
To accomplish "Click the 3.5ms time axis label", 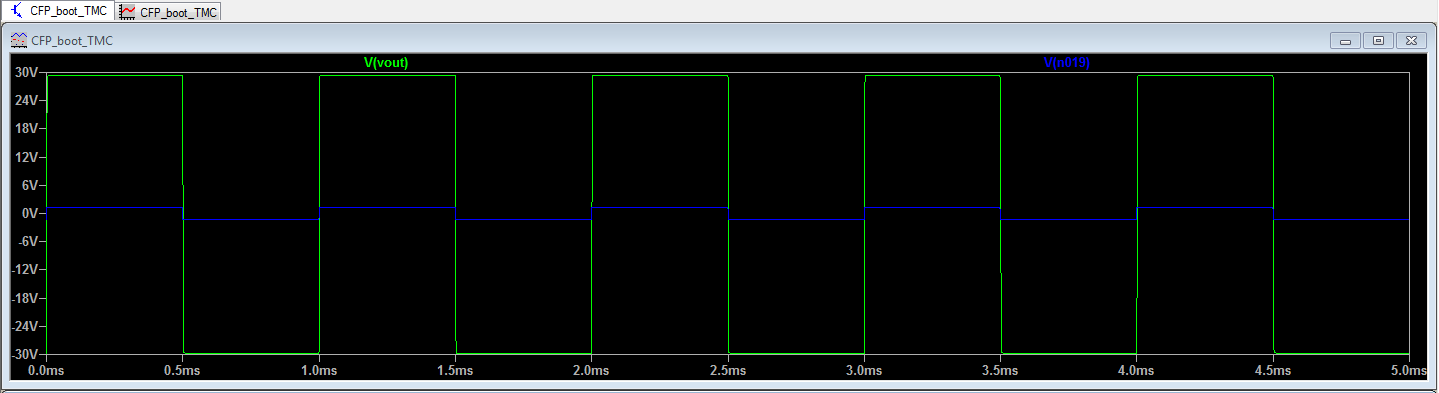I will click(1000, 370).
